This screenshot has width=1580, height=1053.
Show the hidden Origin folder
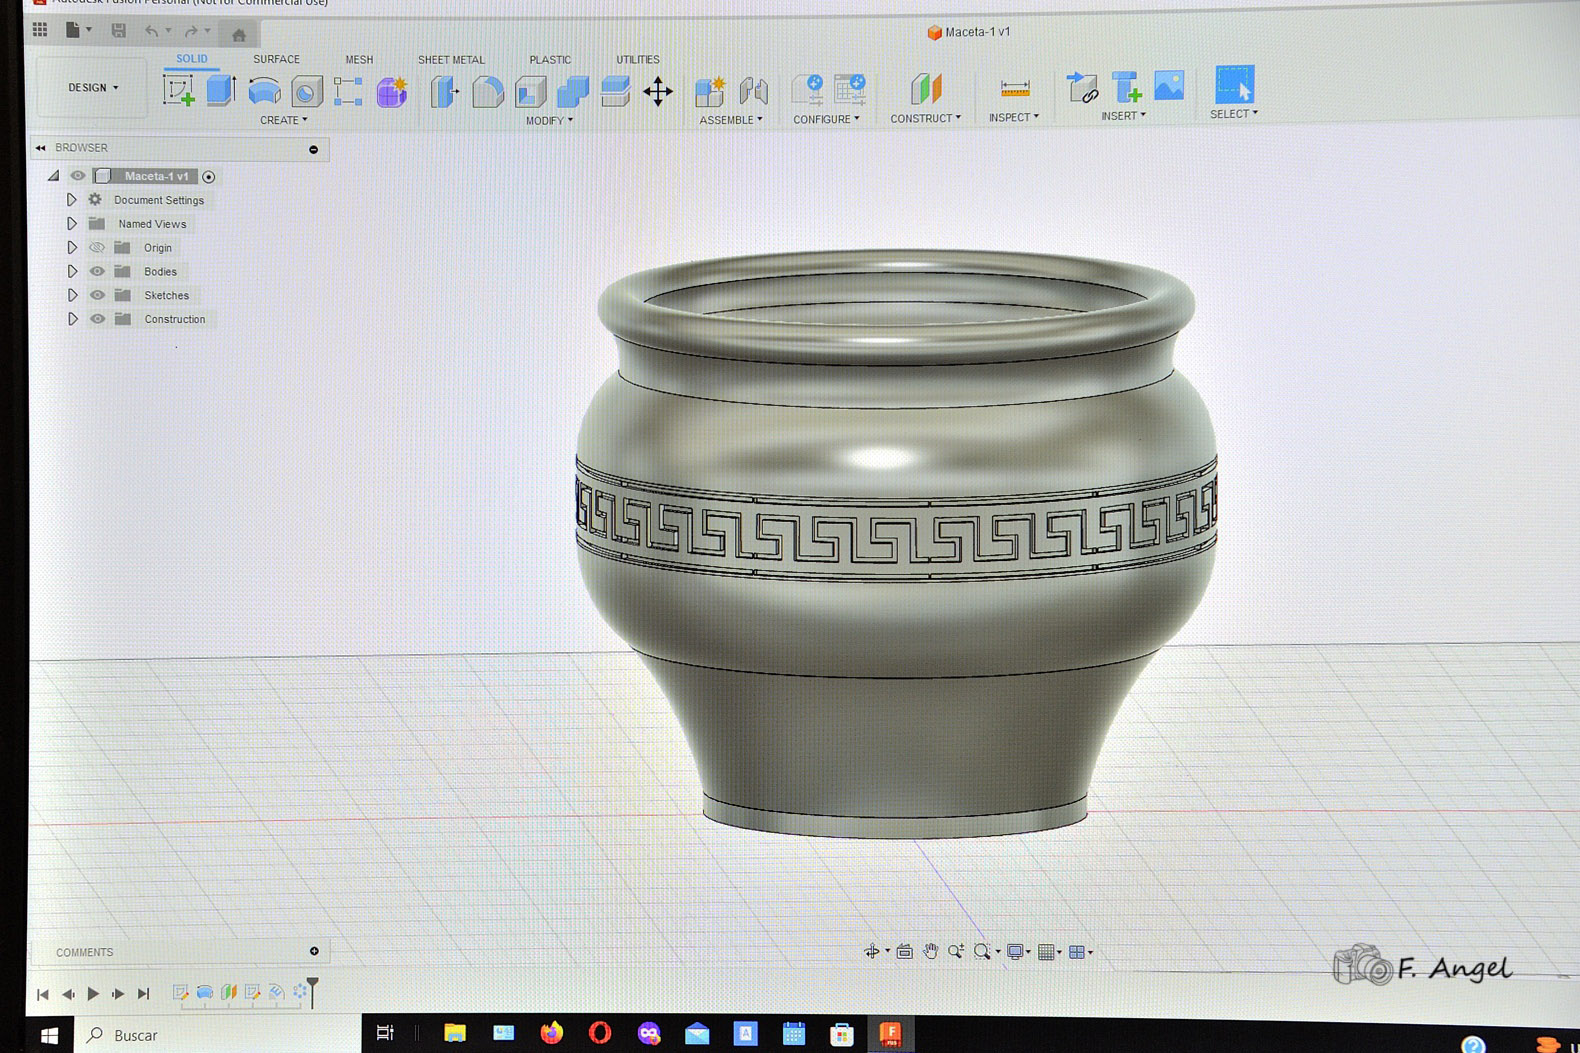(x=97, y=248)
